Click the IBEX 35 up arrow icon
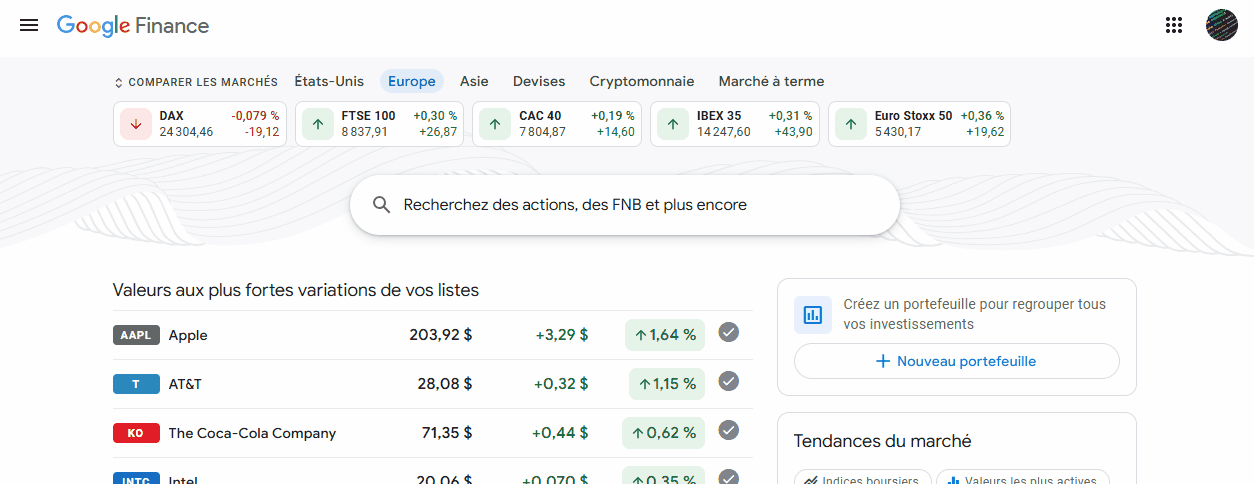The image size is (1254, 484). [x=673, y=124]
